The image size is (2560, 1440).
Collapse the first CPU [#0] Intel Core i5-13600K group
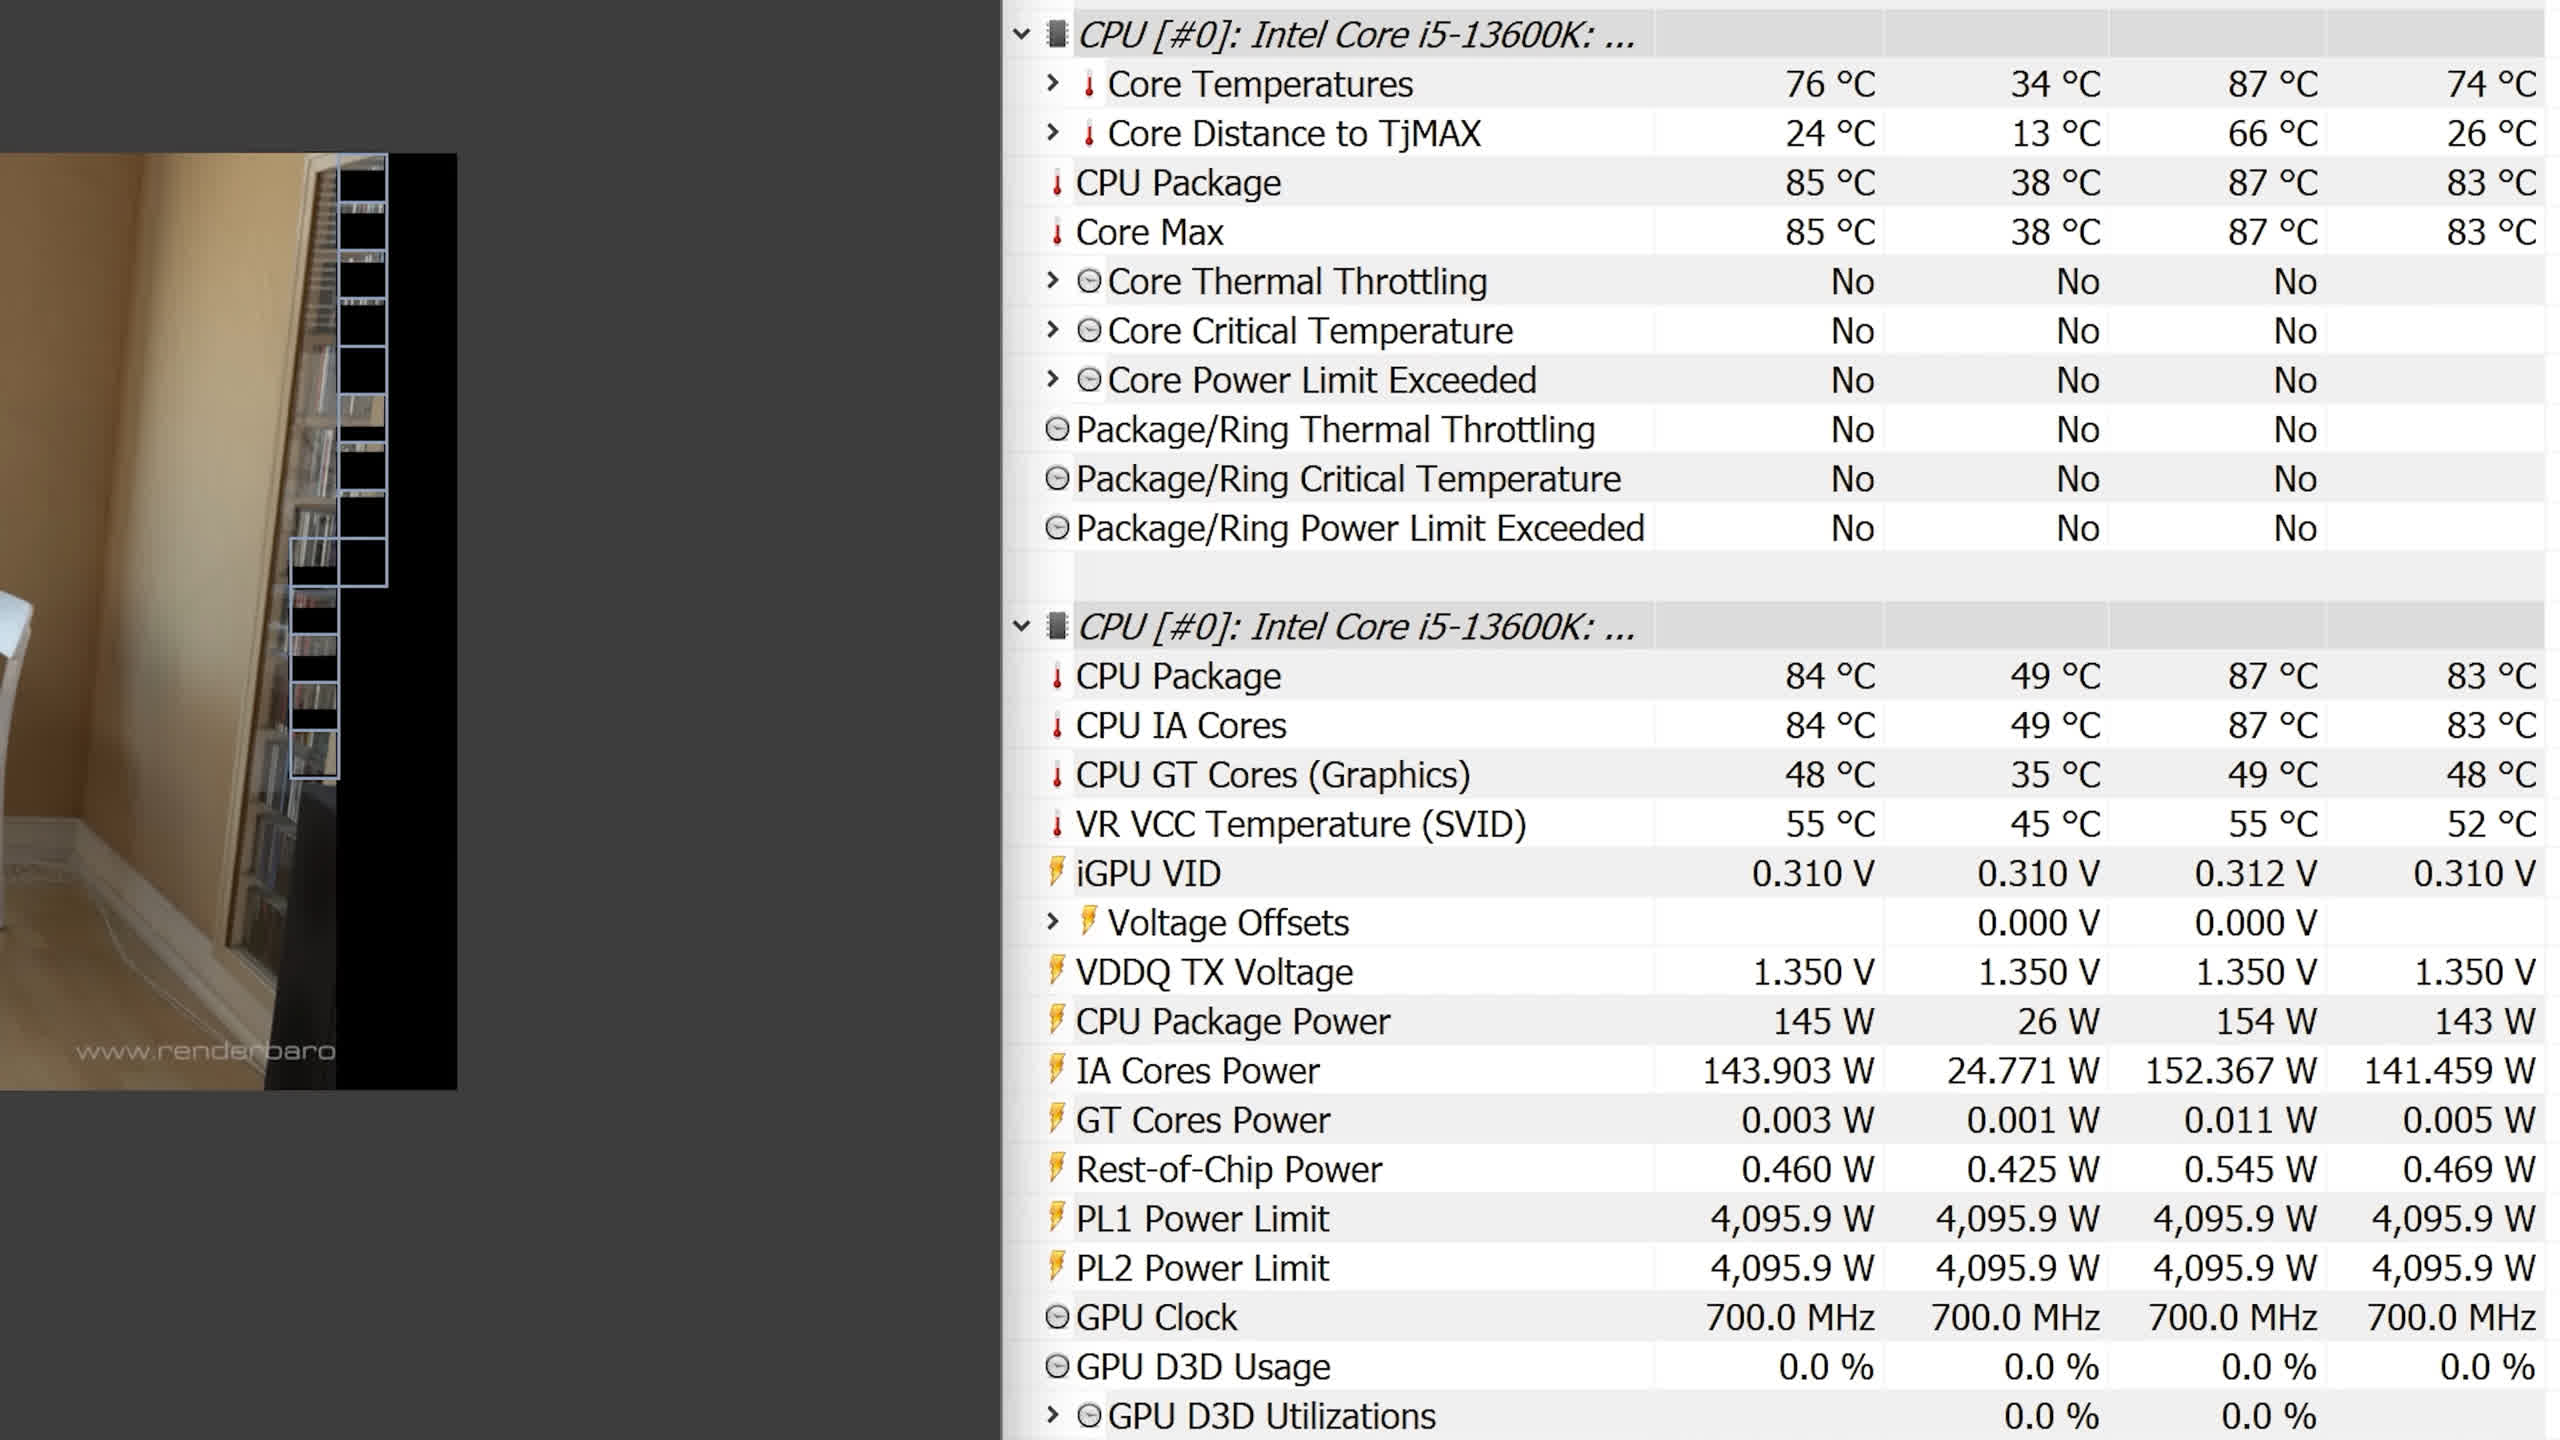point(1021,35)
